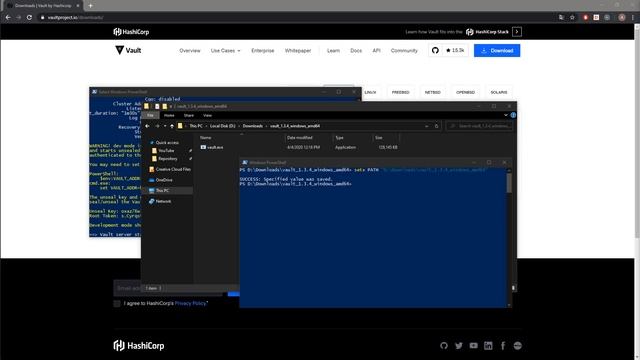The image size is (640, 360).
Task: Open the Enterprise nav link
Action: (262, 51)
